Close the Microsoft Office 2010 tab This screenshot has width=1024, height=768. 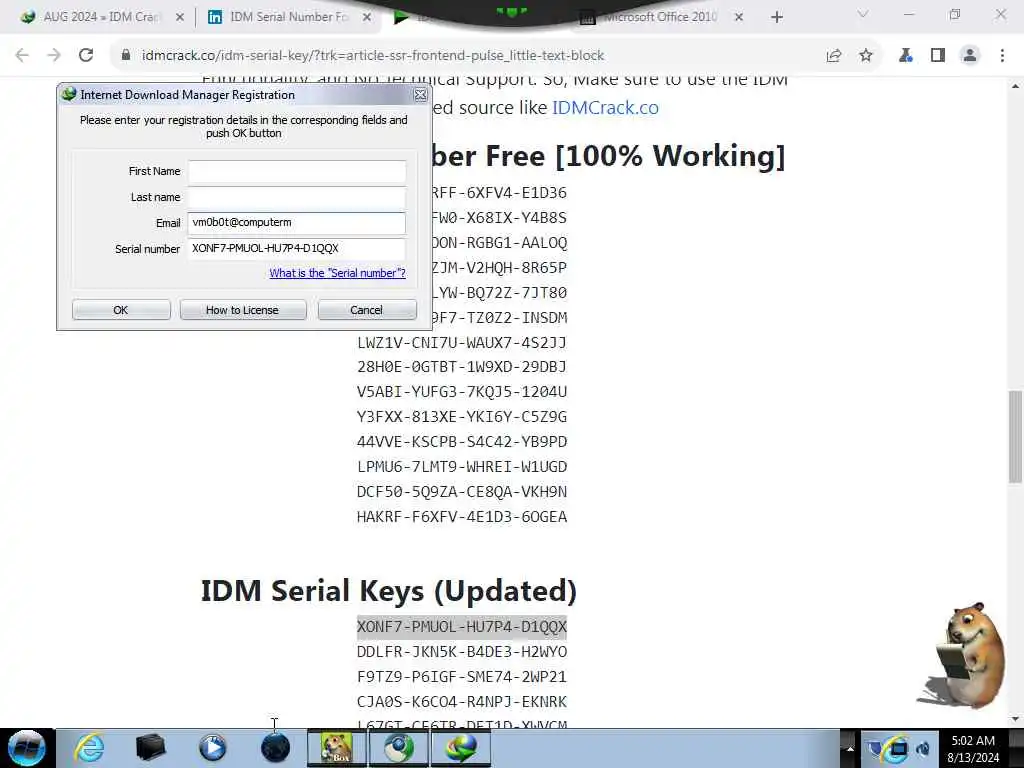pyautogui.click(x=739, y=17)
